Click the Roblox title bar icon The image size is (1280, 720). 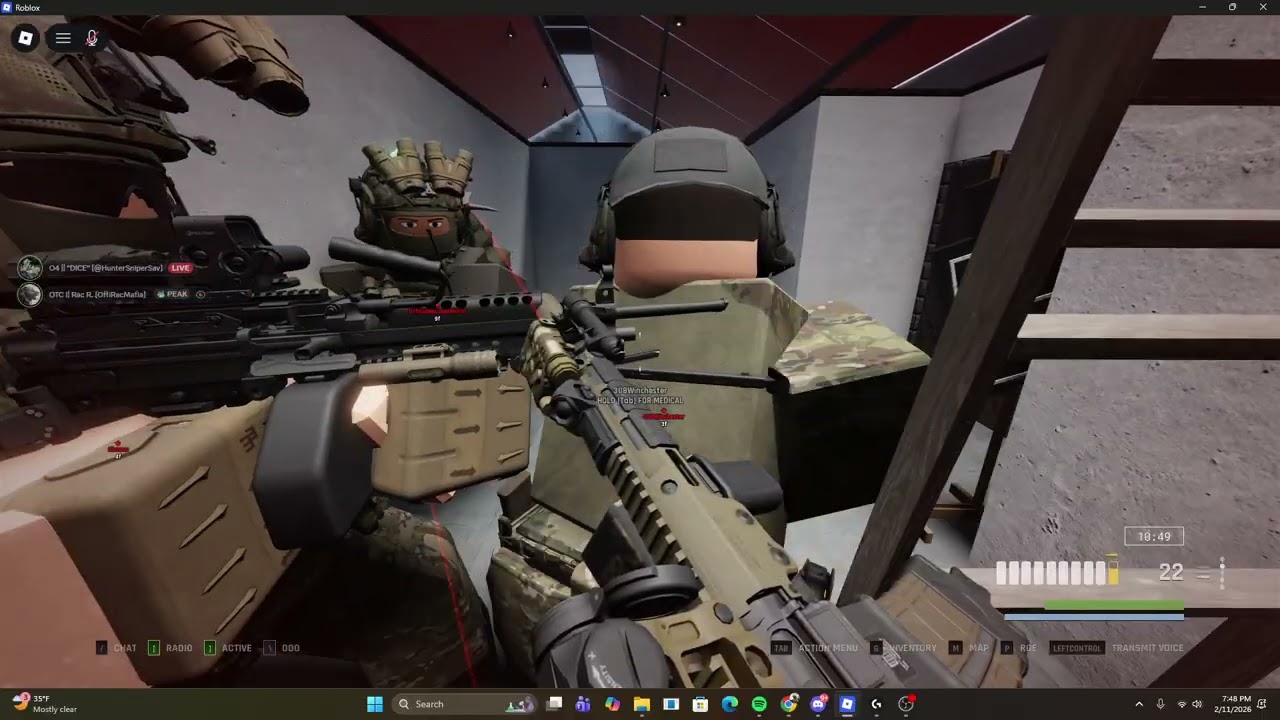(7, 7)
